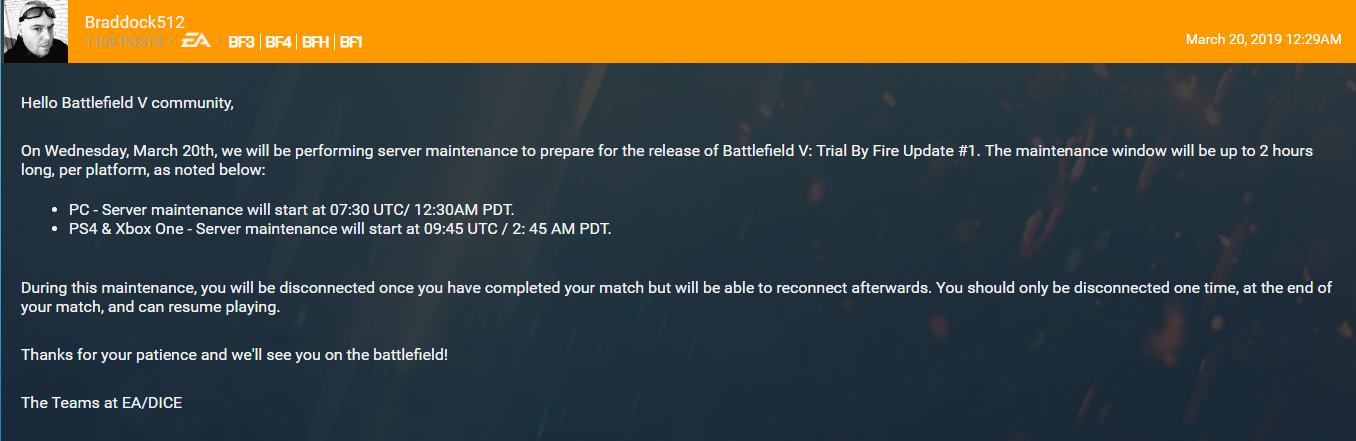1356x441 pixels.
Task: Click the EA logo badge
Action: pos(197,42)
